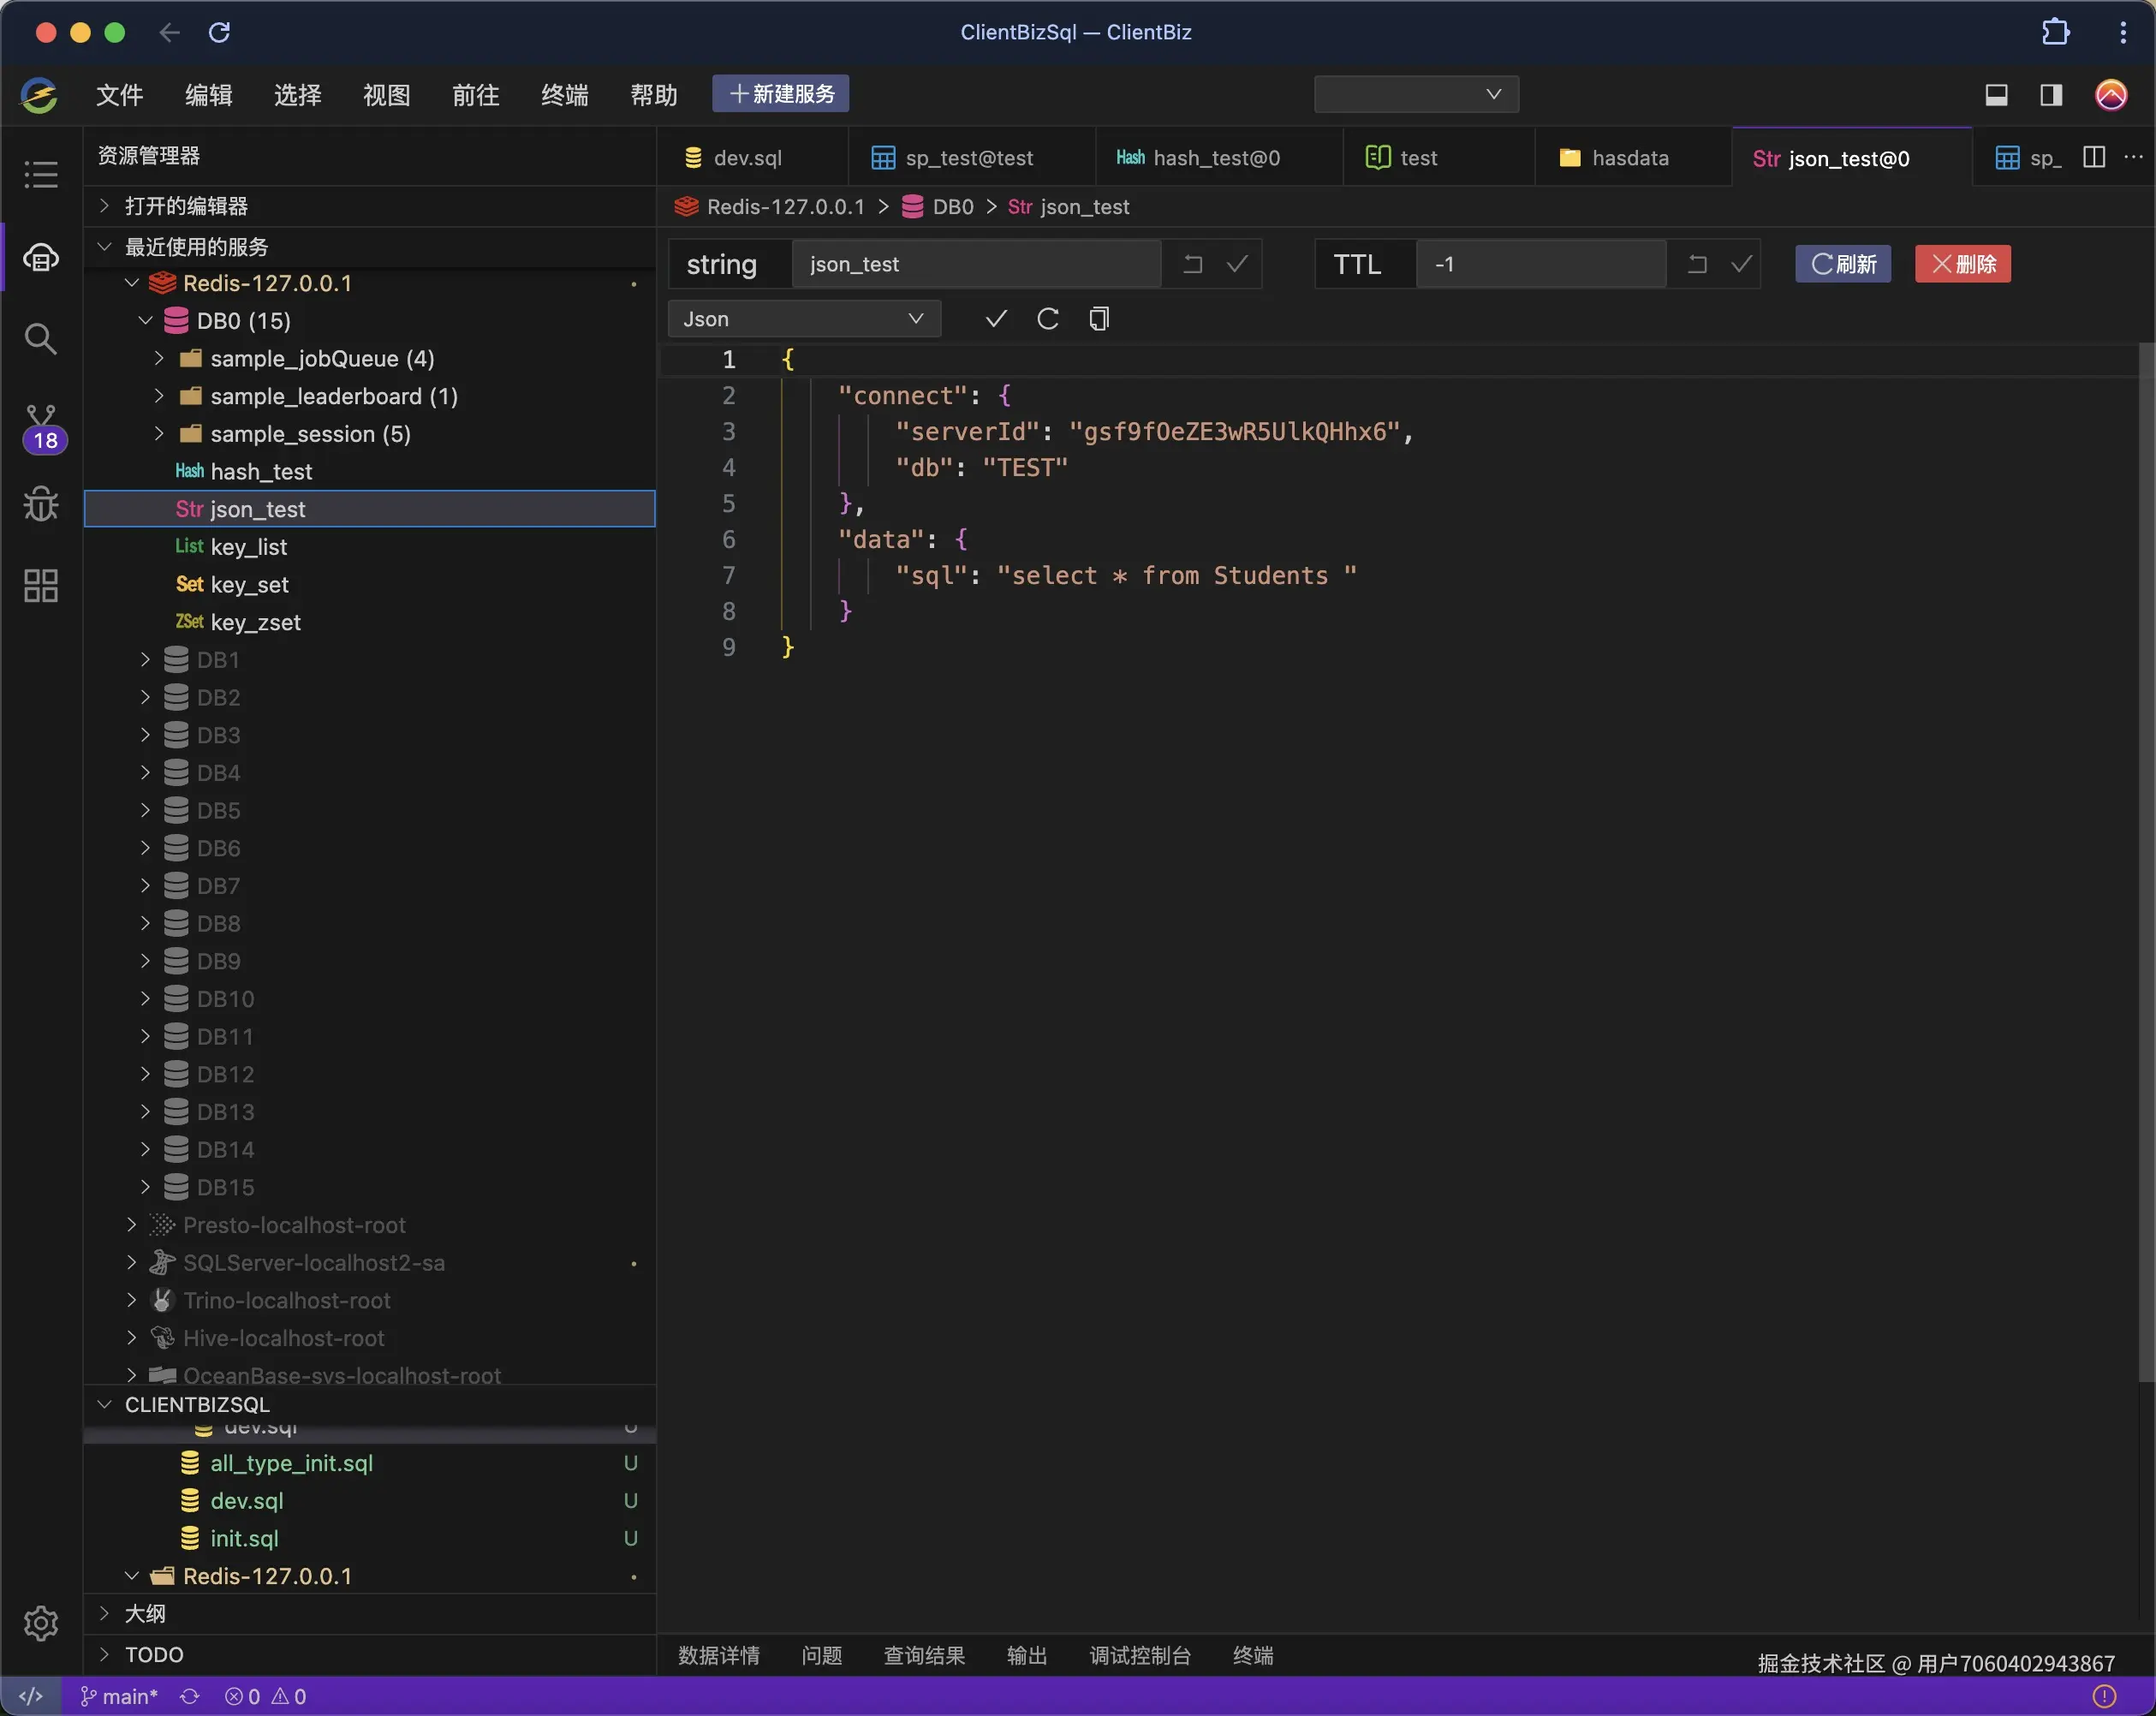
Task: Open the settings gear at sidebar bottom
Action: (40, 1622)
